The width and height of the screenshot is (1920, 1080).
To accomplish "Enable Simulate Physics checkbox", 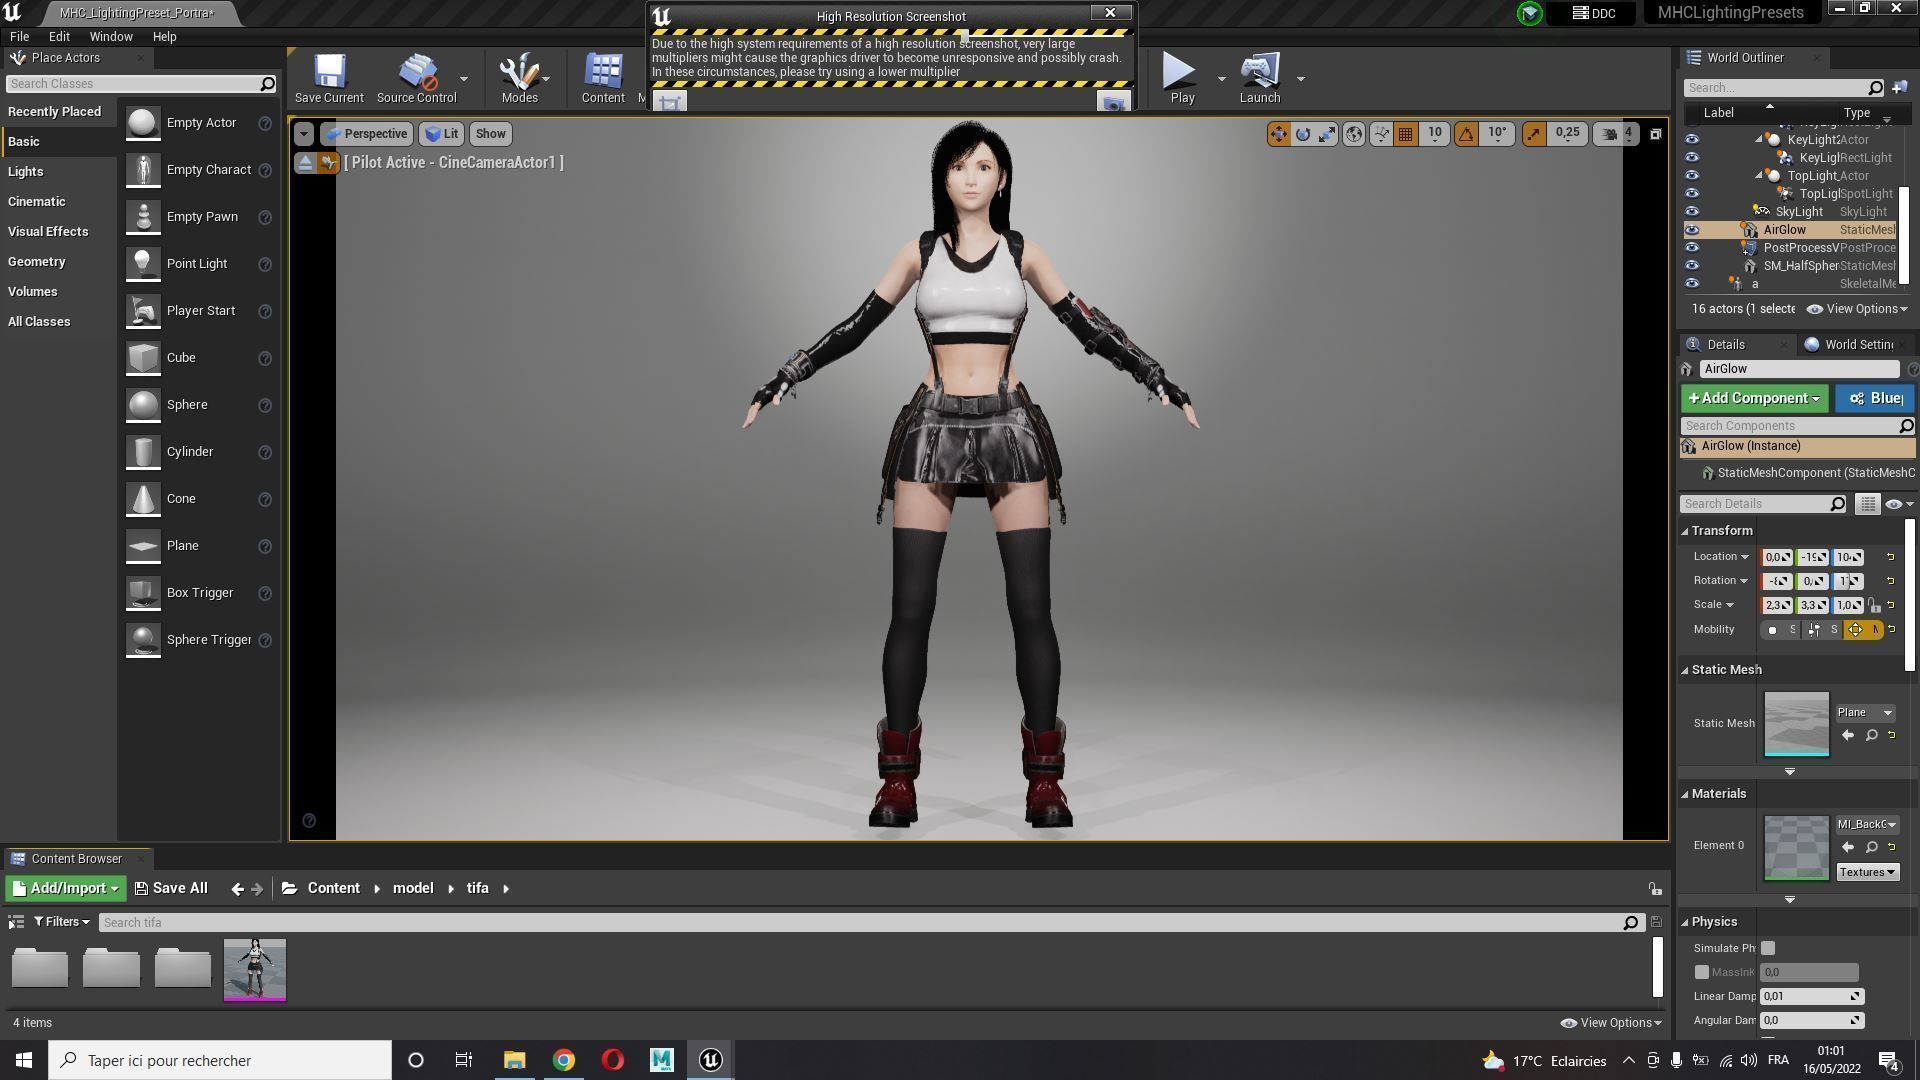I will pos(1768,949).
